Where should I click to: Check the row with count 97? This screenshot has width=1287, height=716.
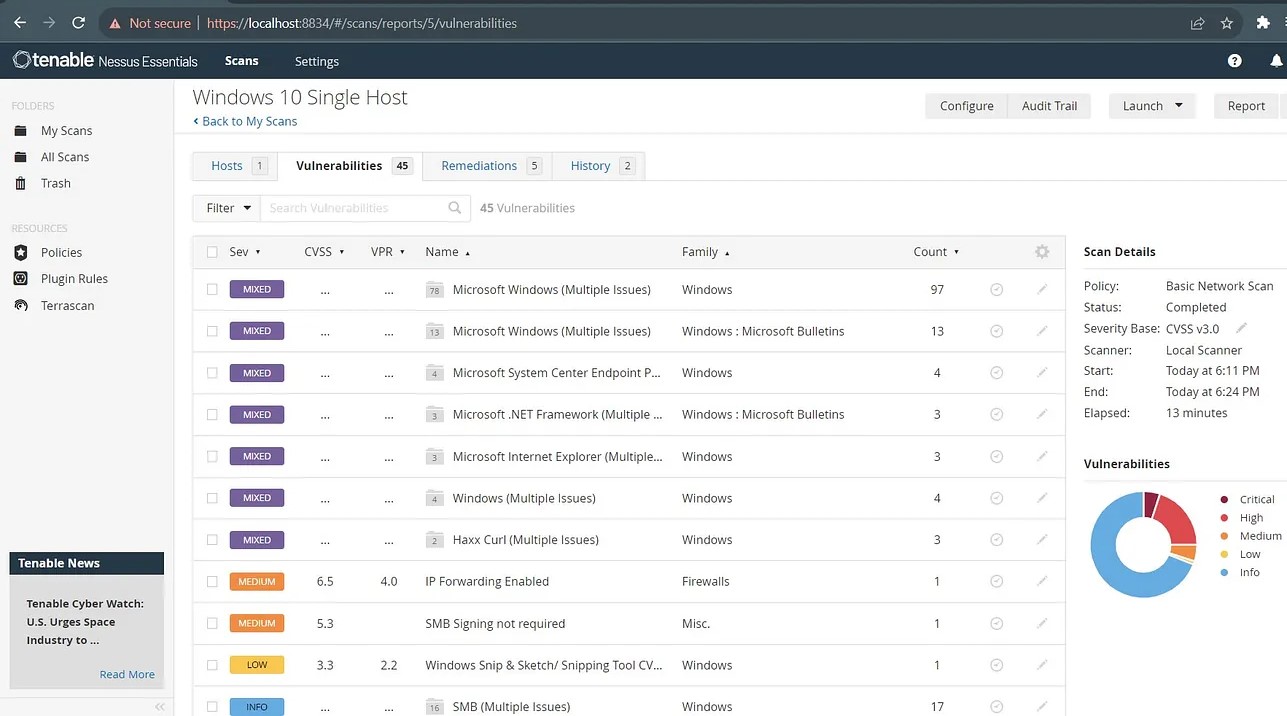(212, 289)
